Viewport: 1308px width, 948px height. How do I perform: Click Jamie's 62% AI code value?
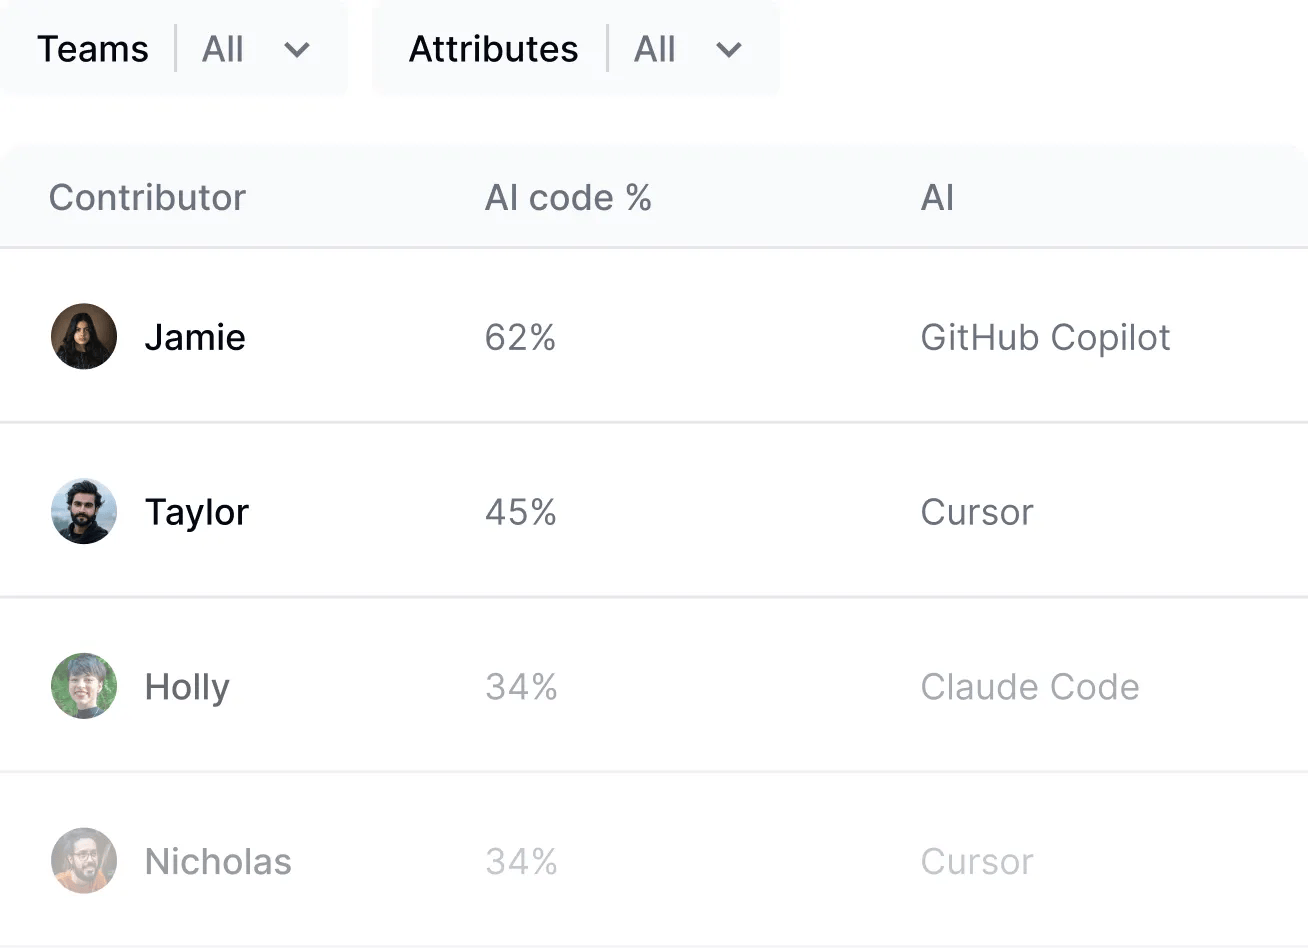(520, 338)
